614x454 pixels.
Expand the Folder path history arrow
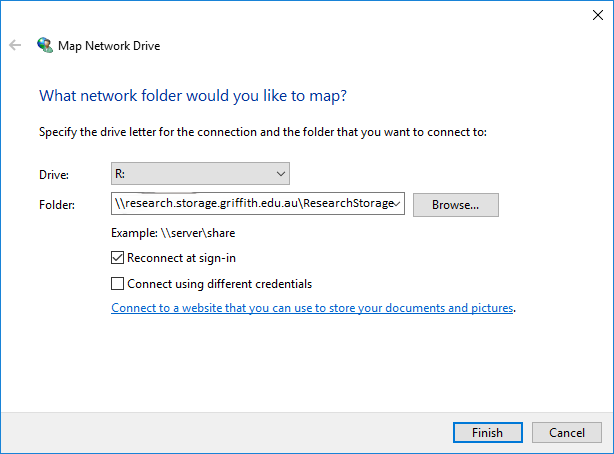point(399,205)
